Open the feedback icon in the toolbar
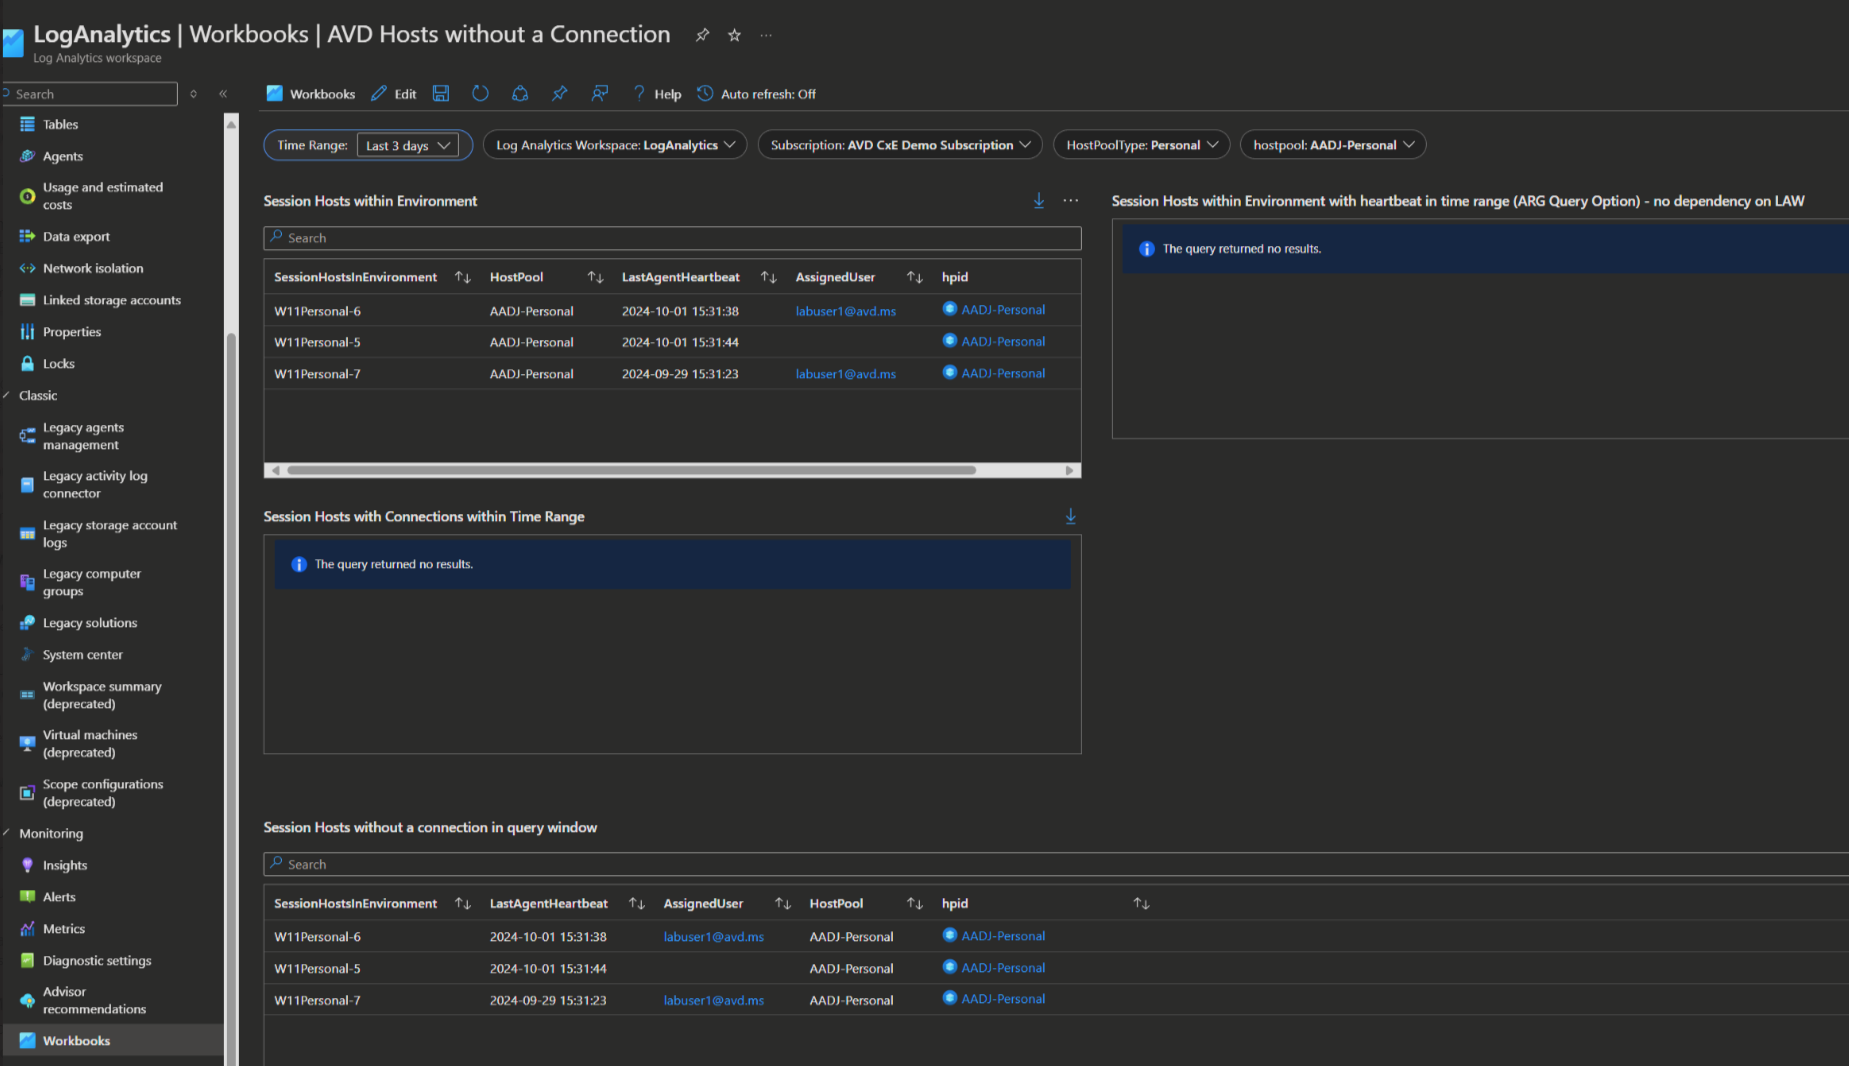This screenshot has width=1849, height=1066. 600,94
